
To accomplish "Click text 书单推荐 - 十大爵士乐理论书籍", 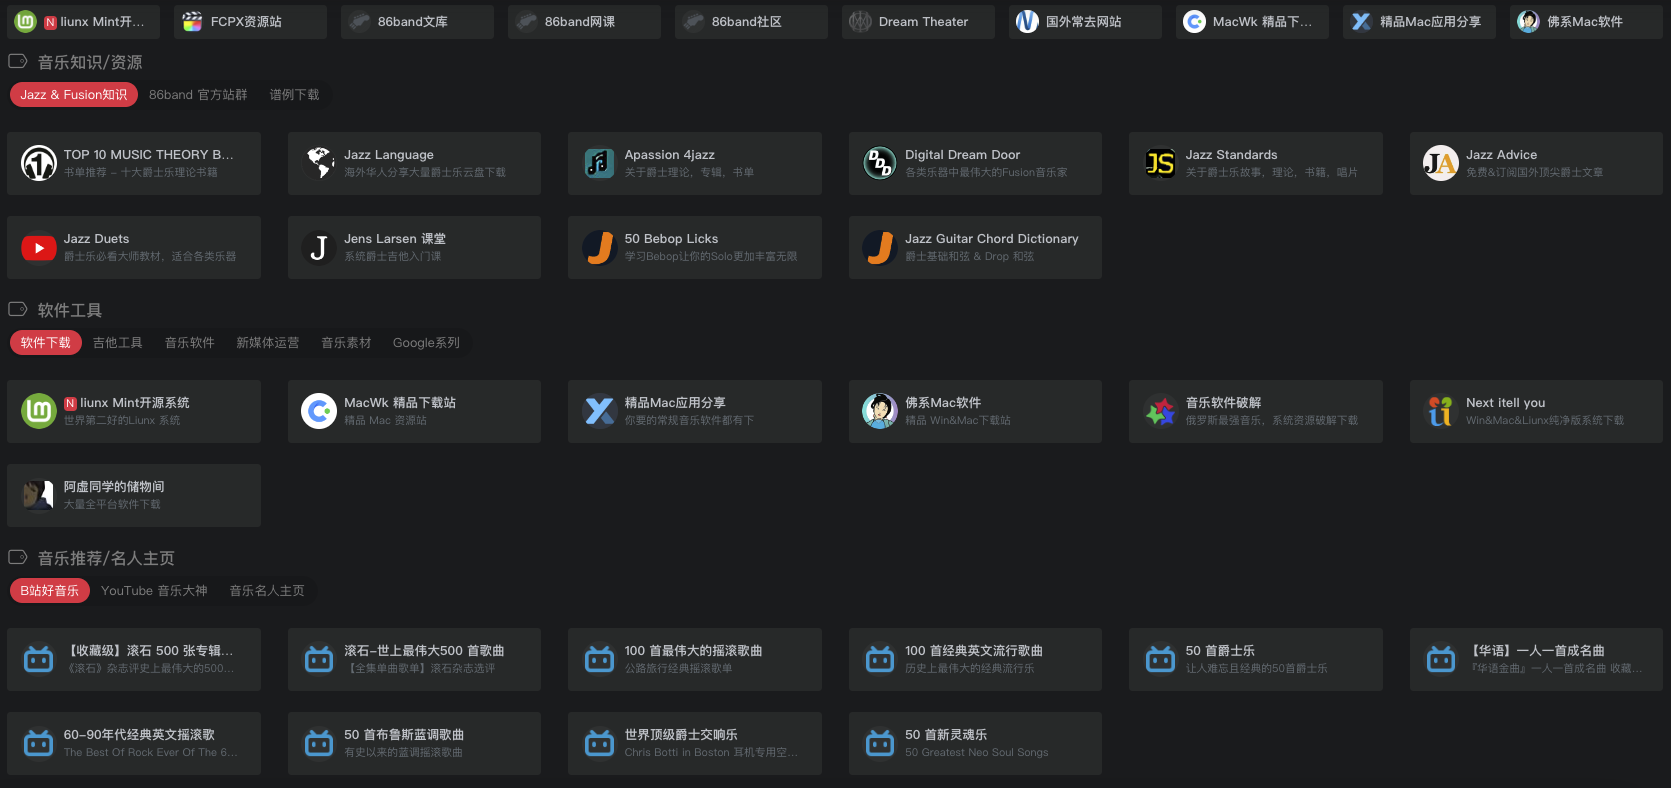I will [141, 173].
